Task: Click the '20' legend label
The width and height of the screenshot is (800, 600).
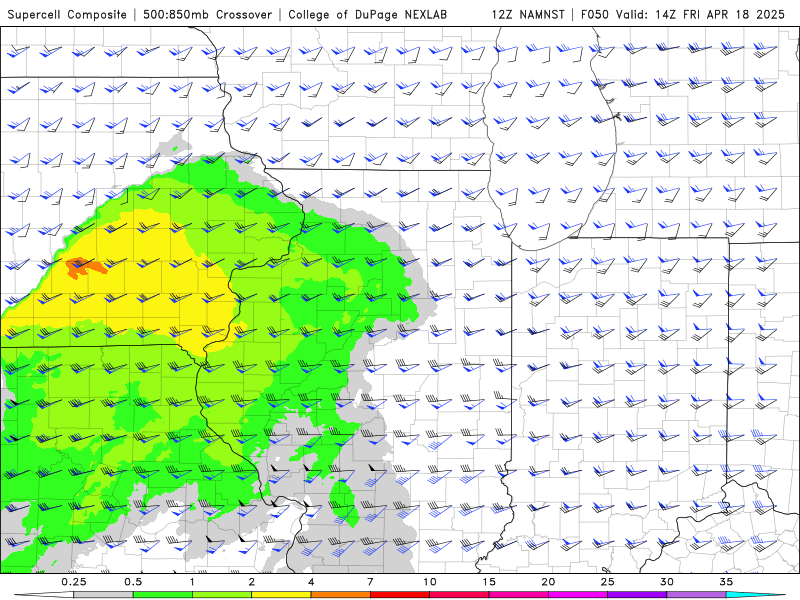Action: tap(548, 582)
